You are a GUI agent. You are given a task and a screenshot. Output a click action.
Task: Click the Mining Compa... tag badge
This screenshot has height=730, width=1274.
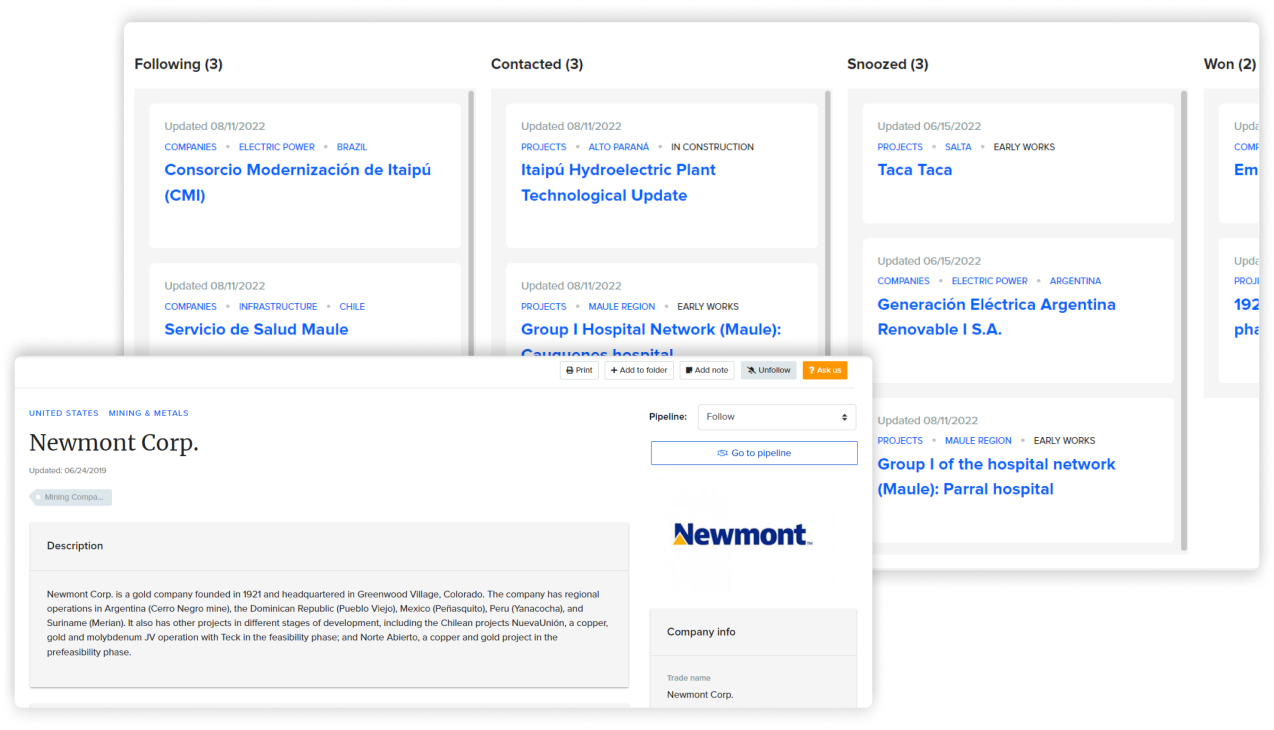[x=70, y=497]
